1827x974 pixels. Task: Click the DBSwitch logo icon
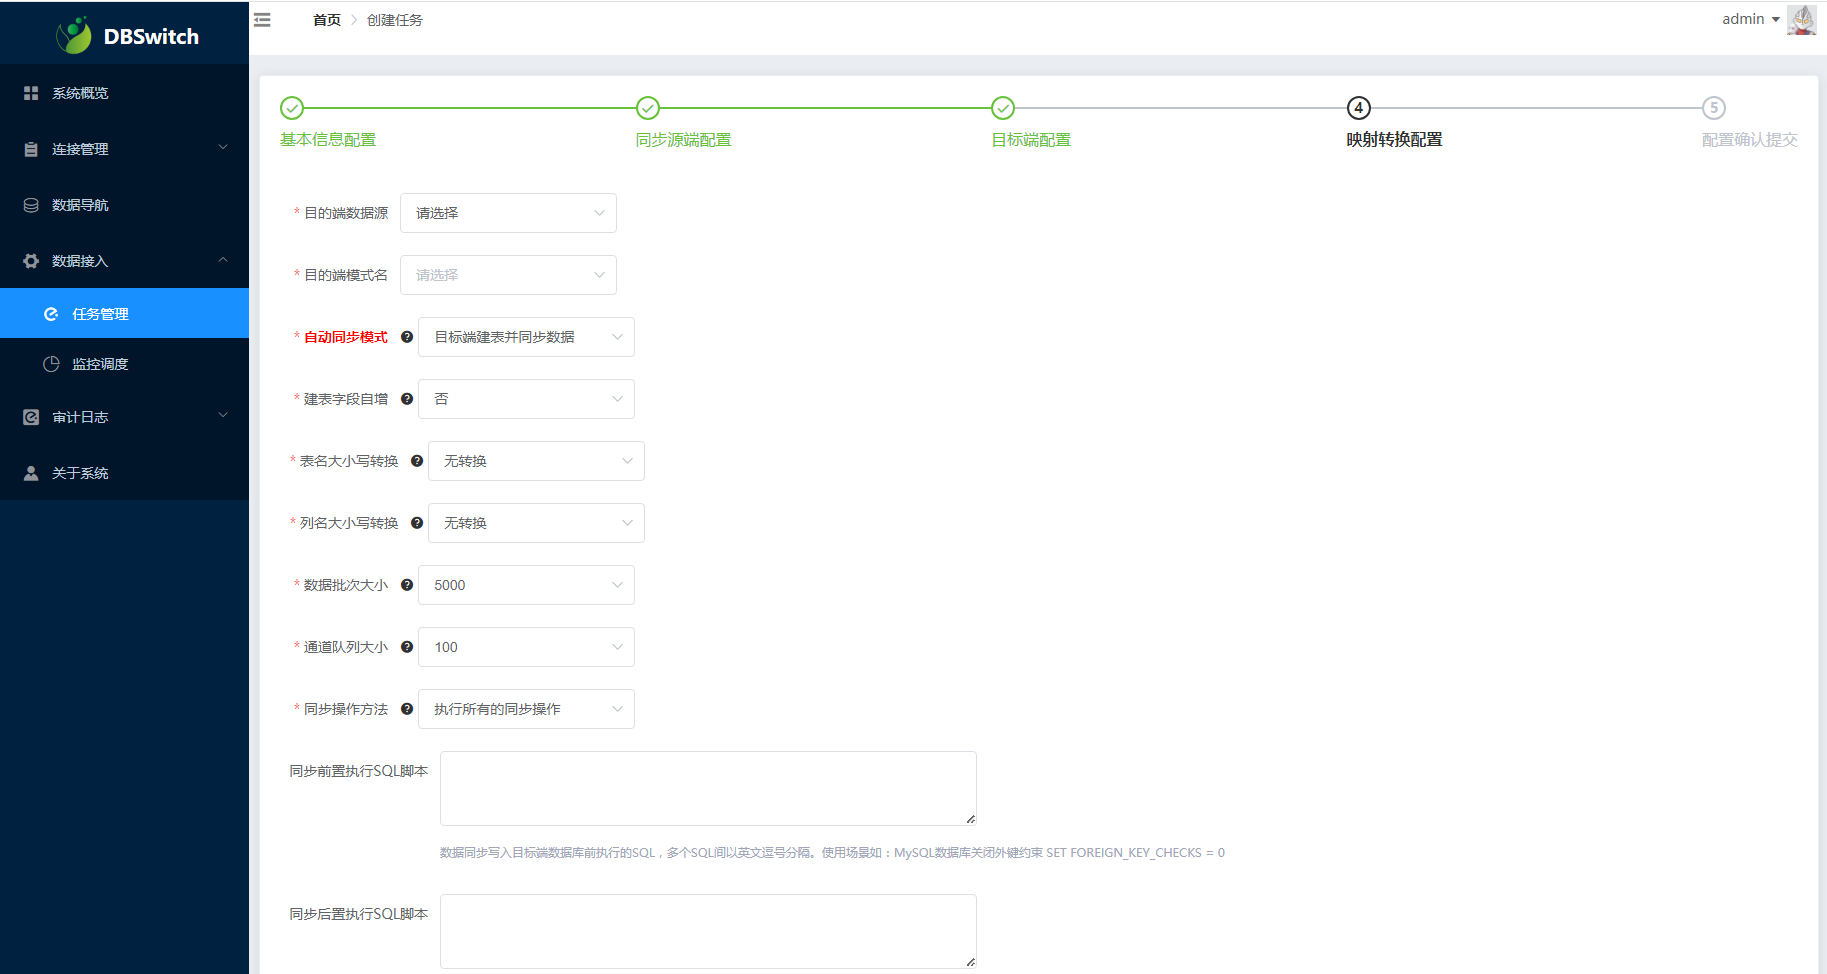[x=74, y=36]
